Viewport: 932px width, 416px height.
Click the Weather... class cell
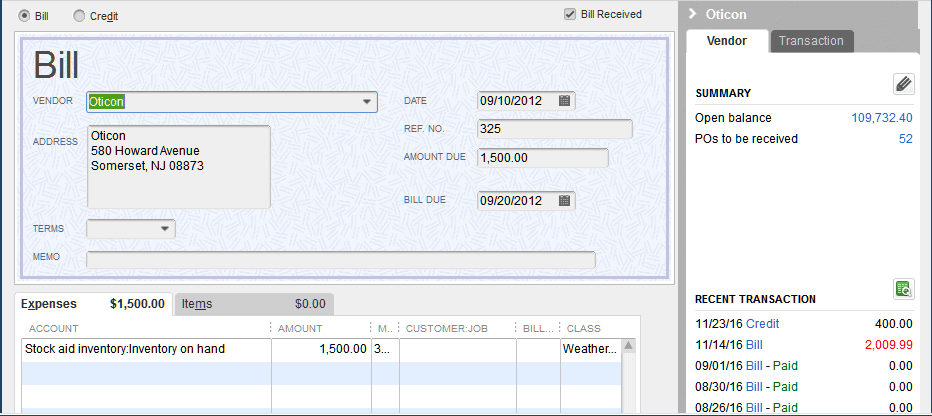(591, 349)
